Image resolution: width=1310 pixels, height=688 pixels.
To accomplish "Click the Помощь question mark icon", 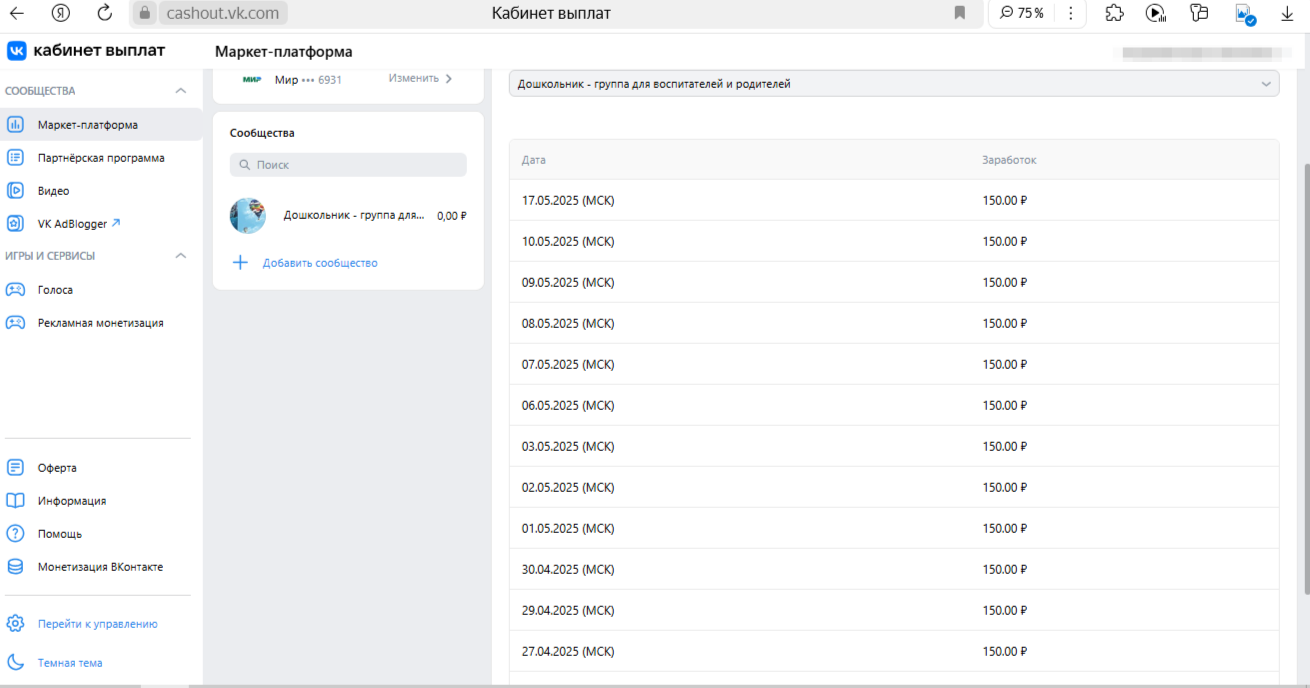I will pos(15,534).
